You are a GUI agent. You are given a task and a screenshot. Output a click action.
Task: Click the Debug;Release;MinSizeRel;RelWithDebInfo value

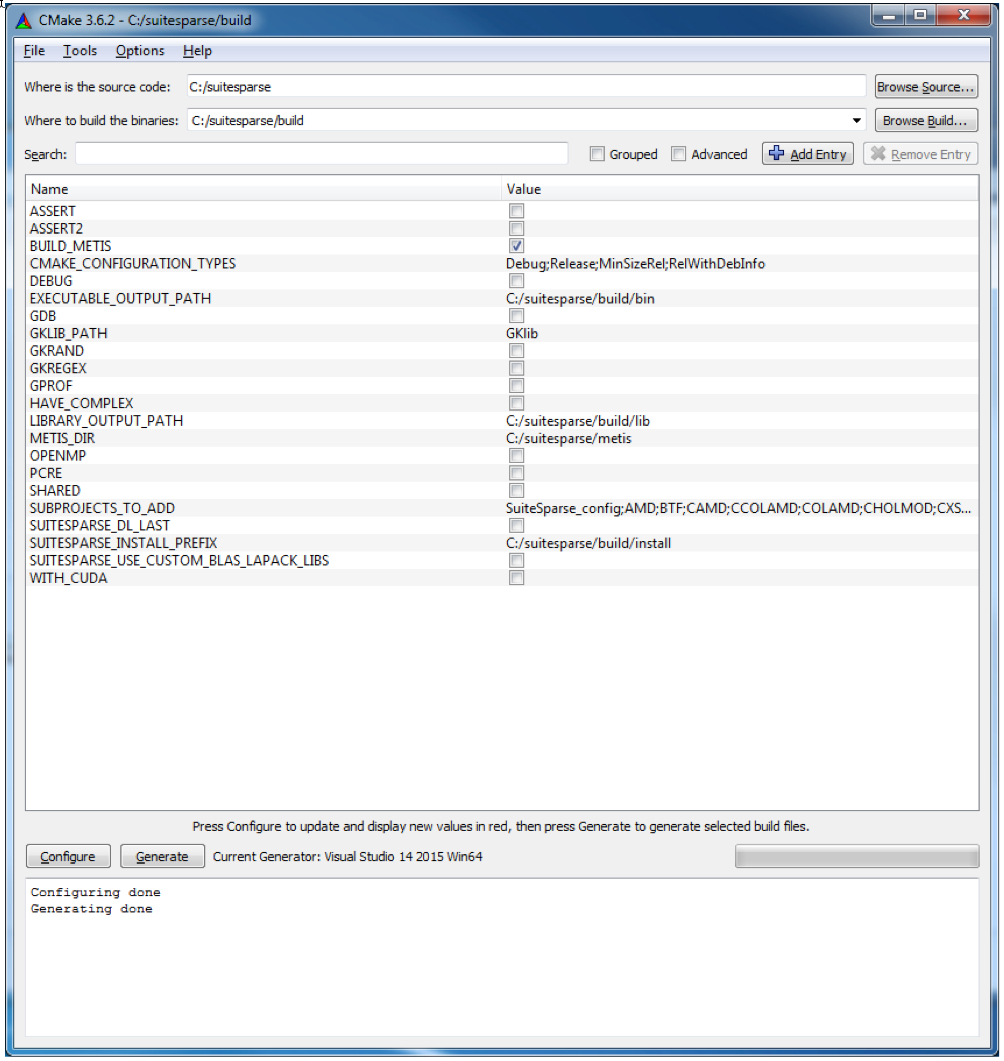coord(637,264)
